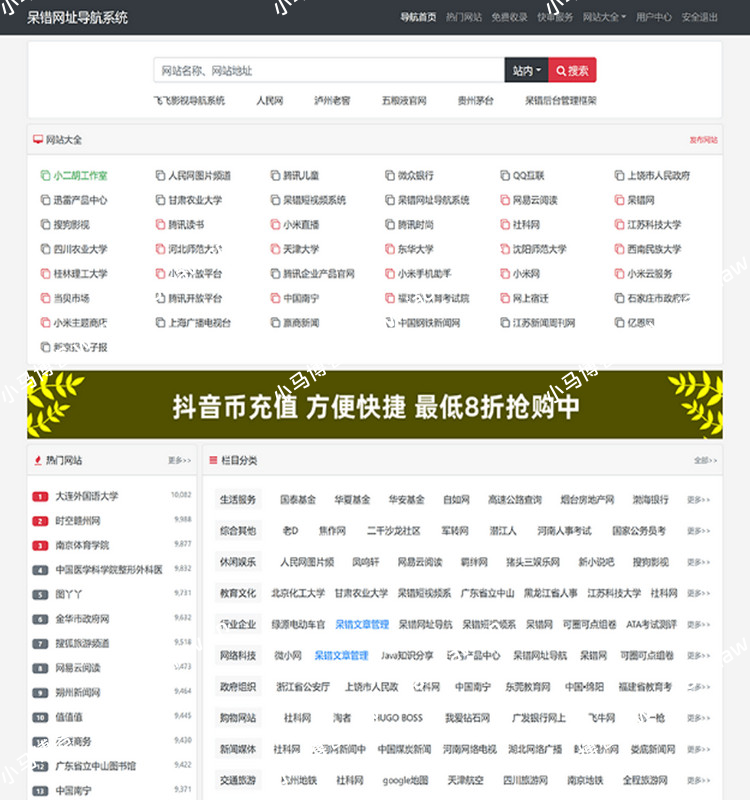Focus the 网站名称、网站地址 search field
This screenshot has height=800, width=750.
328,70
